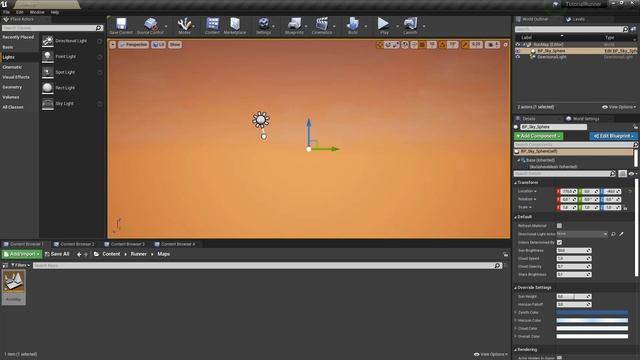Click the Horizon Color swatch
The width and height of the screenshot is (640, 360).
(592, 320)
